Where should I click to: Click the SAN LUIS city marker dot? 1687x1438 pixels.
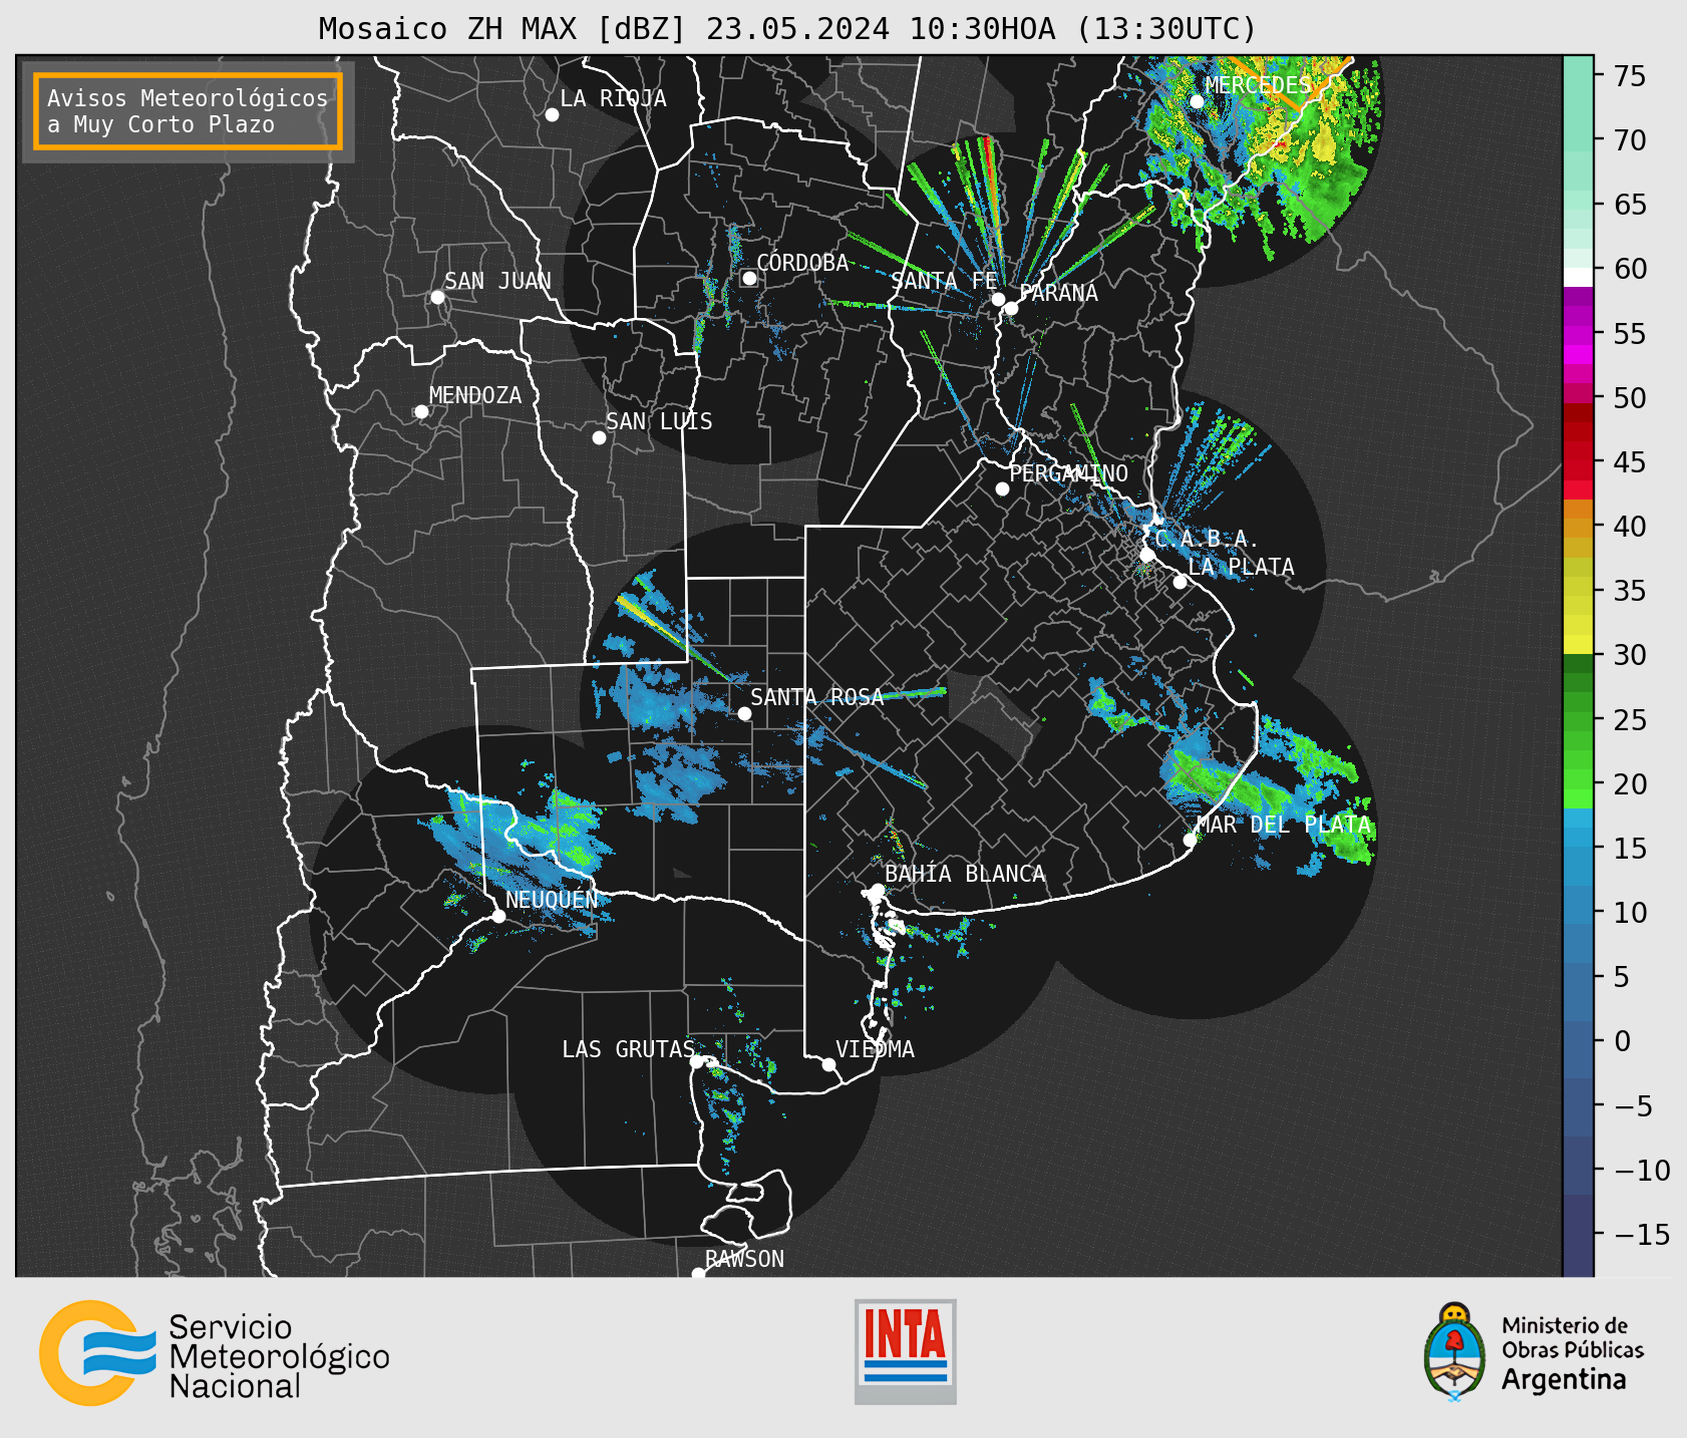(599, 438)
